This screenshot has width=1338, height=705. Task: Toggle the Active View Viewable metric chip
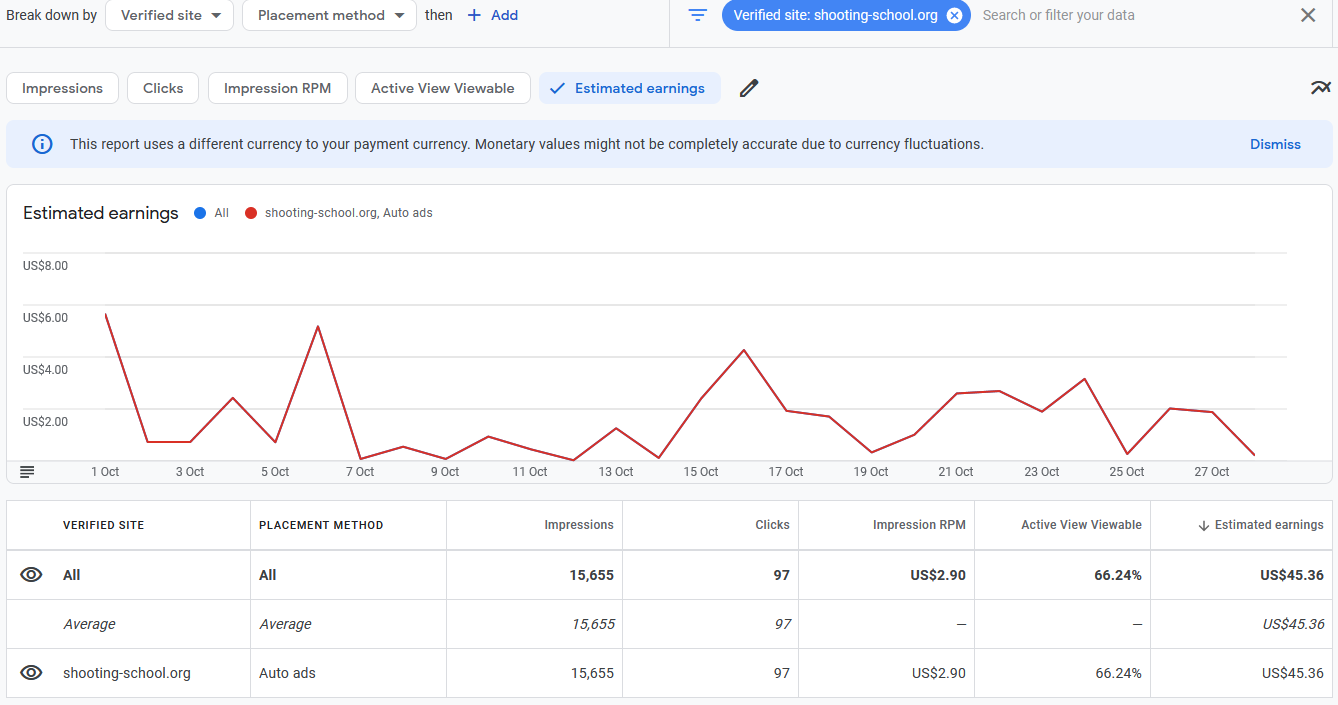pos(443,88)
